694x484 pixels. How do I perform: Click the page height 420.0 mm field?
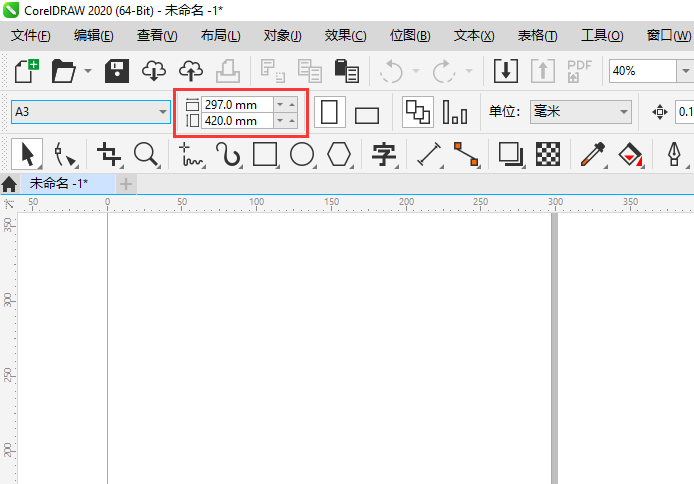237,121
